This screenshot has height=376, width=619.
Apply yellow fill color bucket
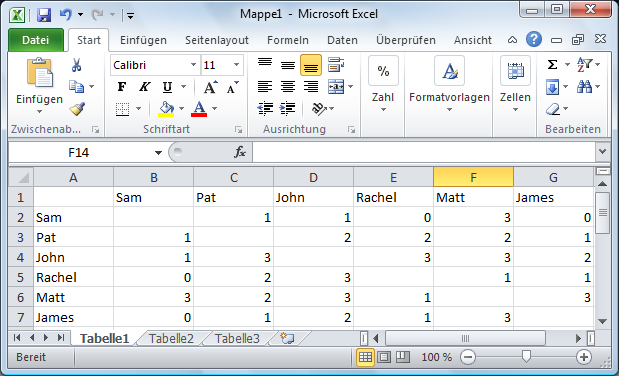tap(166, 109)
